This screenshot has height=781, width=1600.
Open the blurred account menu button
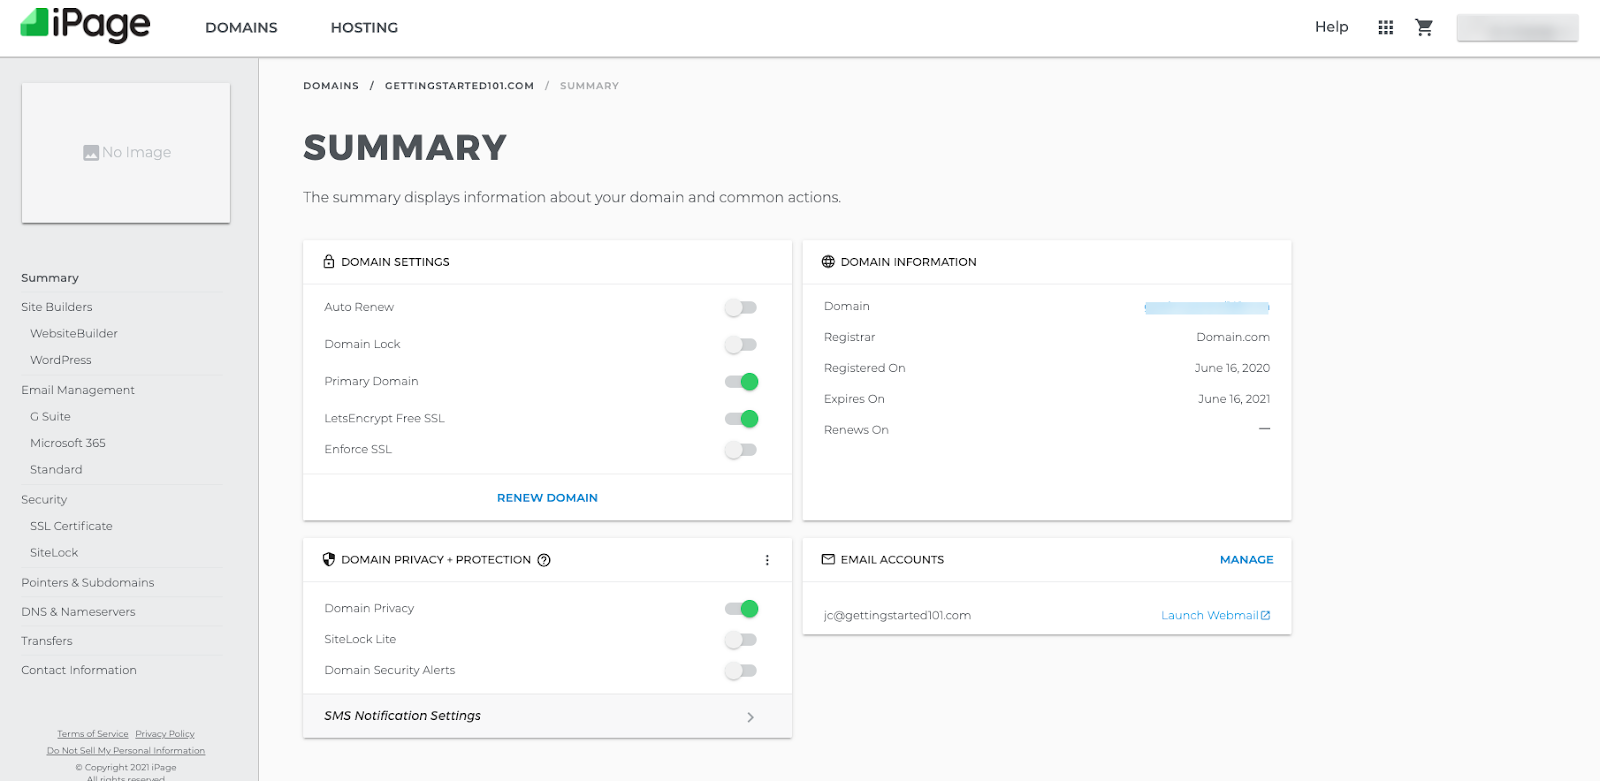pos(1517,28)
